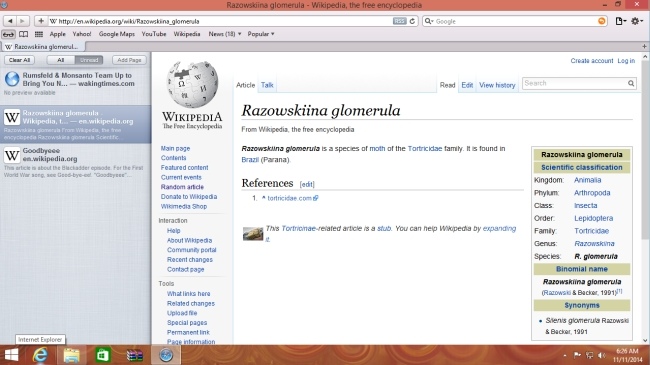
Task: Click the References section edit link
Action: [307, 184]
